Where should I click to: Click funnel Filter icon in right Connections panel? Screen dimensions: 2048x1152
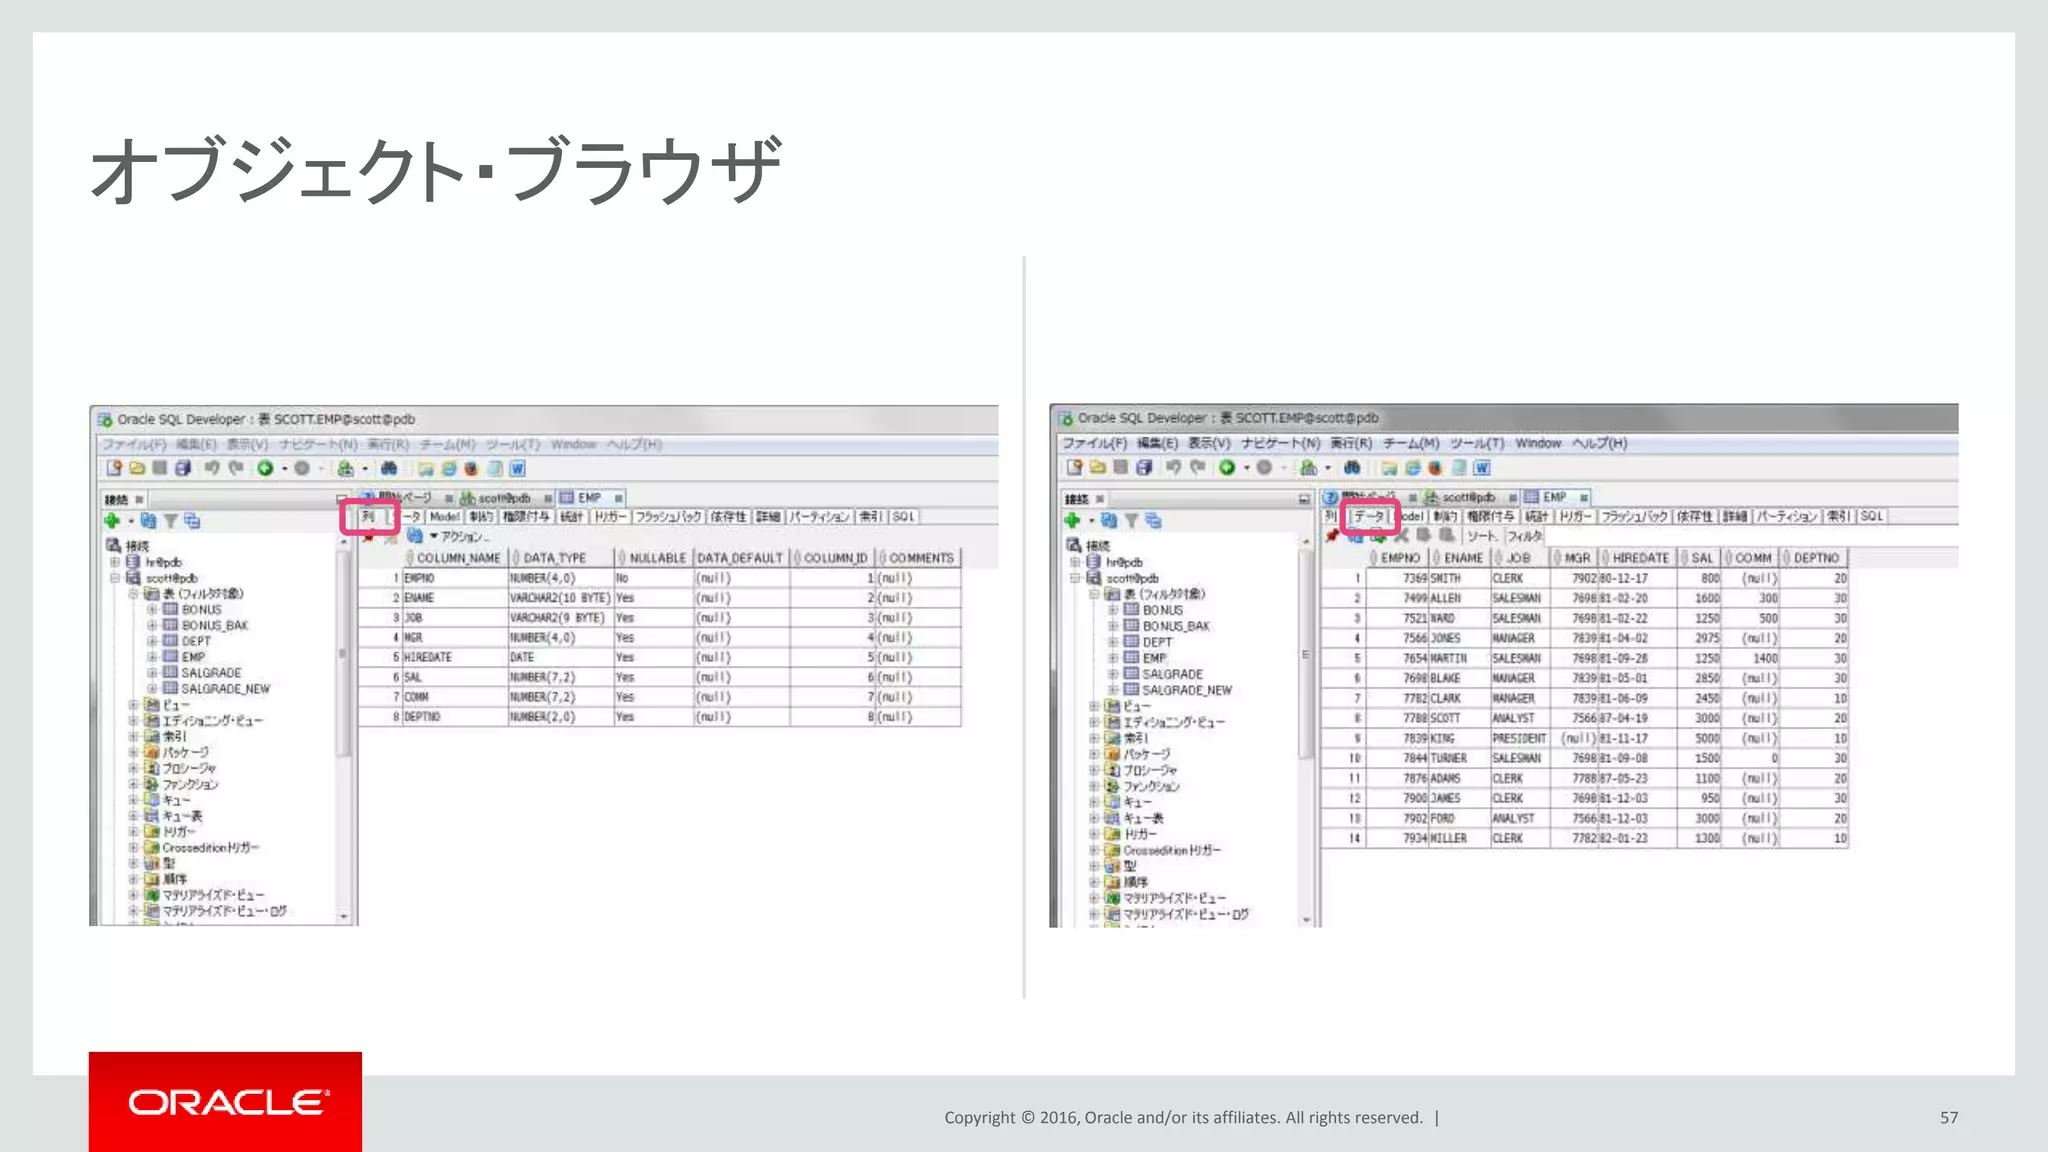pyautogui.click(x=1131, y=520)
